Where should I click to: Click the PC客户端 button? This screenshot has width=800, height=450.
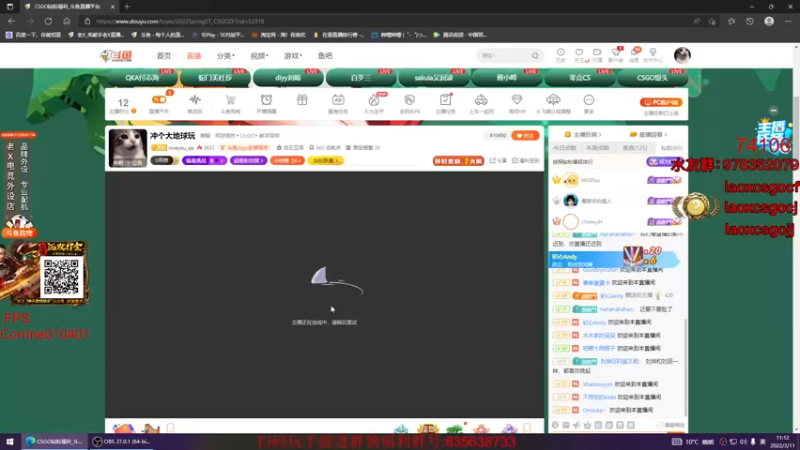tap(661, 103)
